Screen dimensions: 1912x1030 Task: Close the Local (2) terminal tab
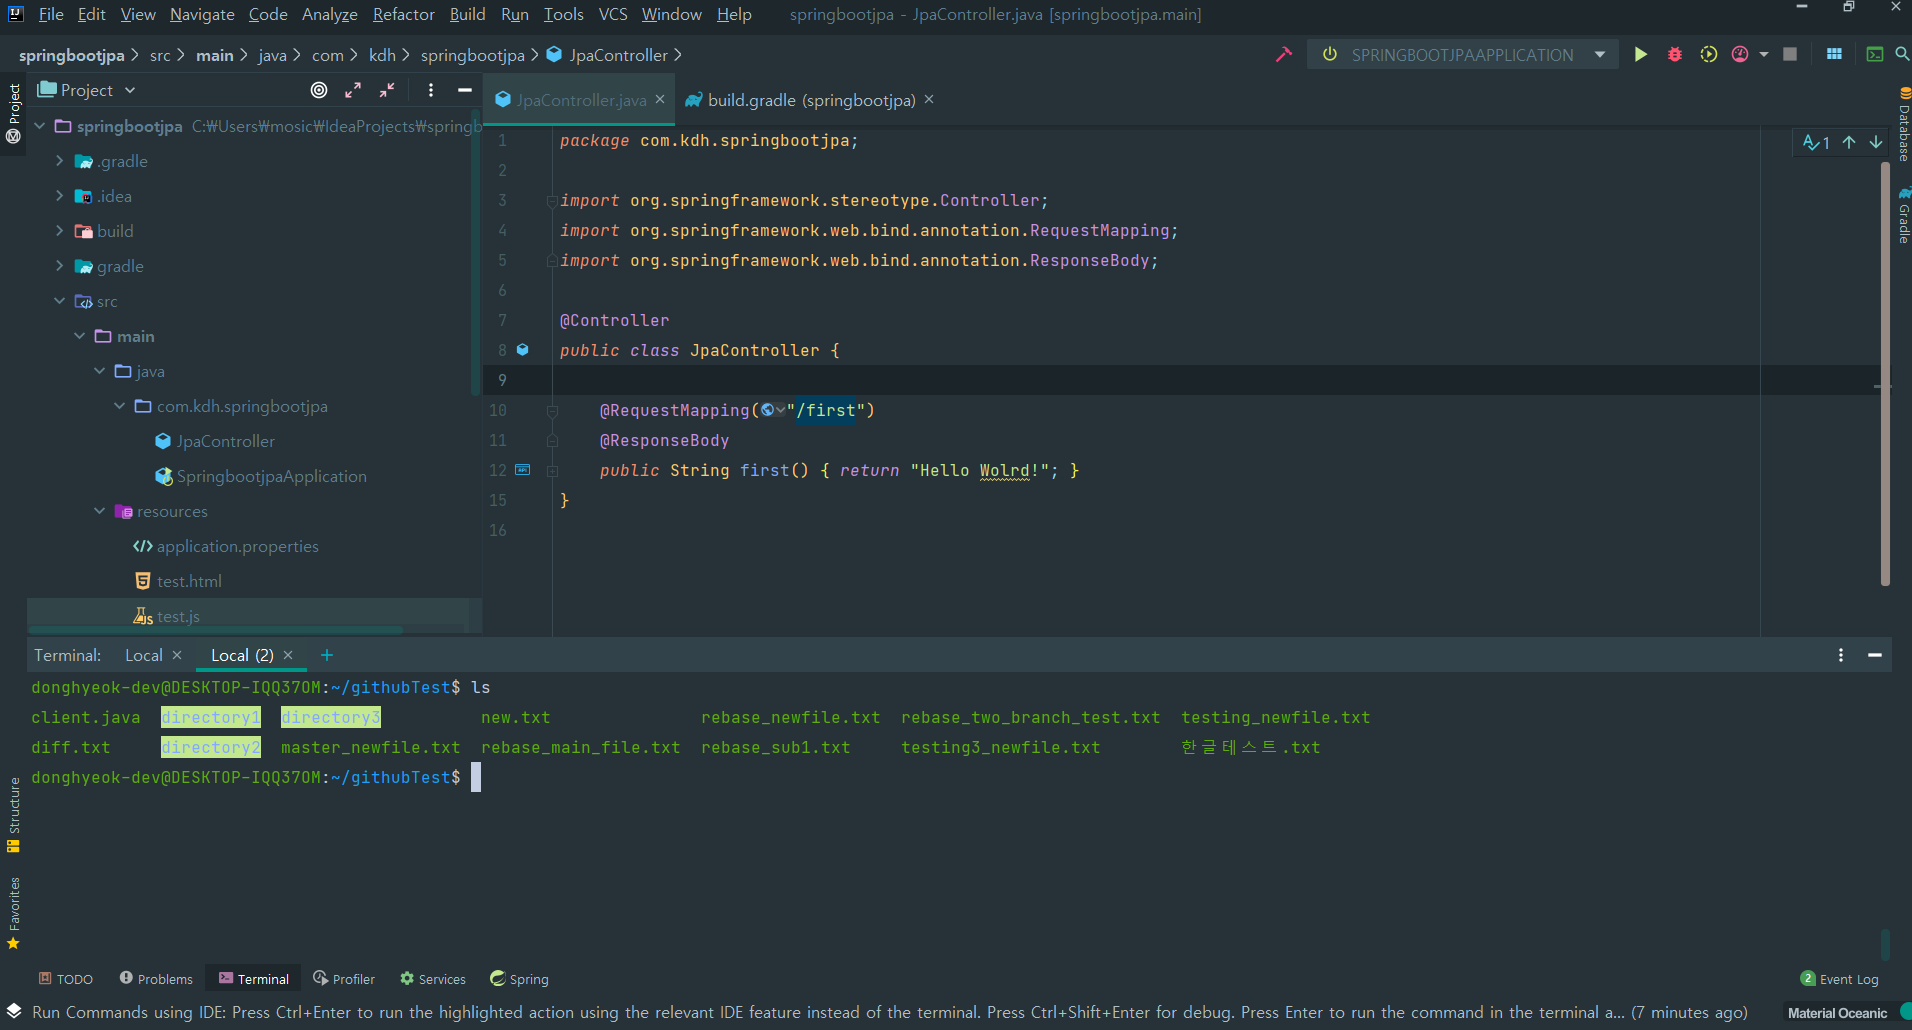coord(288,655)
